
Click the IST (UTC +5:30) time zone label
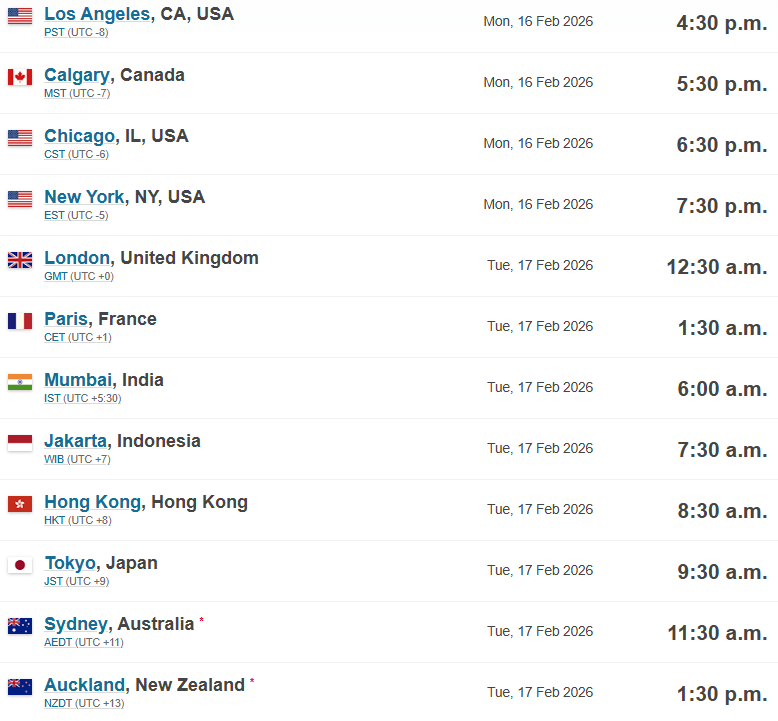pos(82,399)
